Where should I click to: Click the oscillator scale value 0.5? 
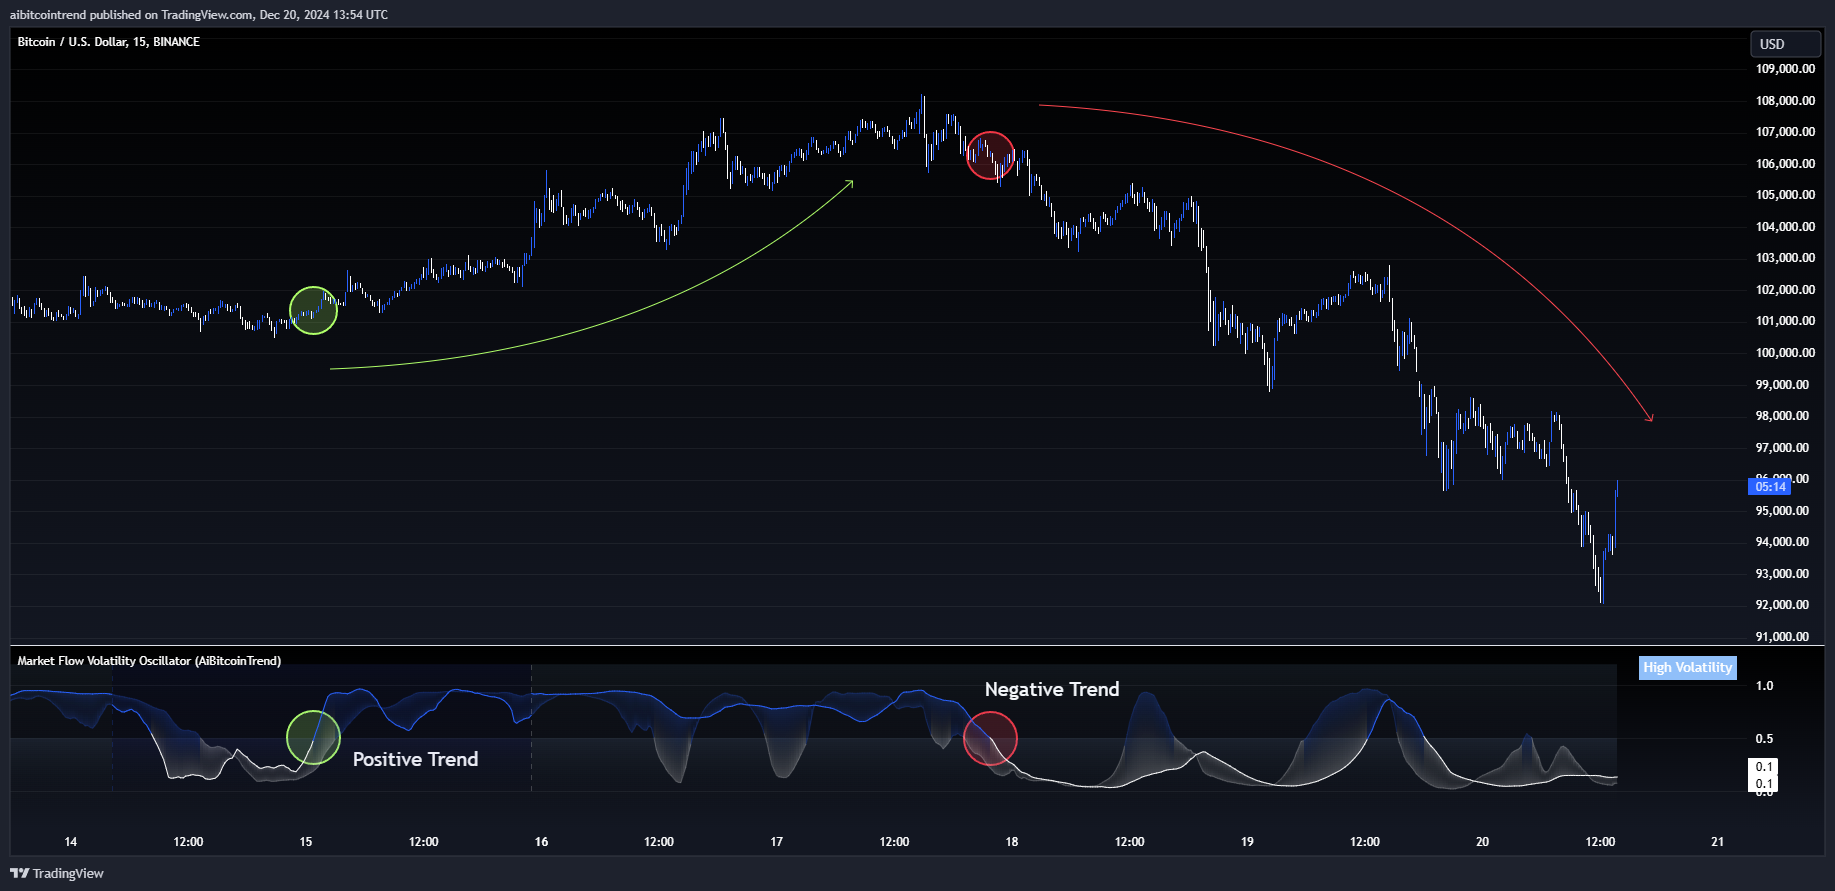pyautogui.click(x=1764, y=739)
